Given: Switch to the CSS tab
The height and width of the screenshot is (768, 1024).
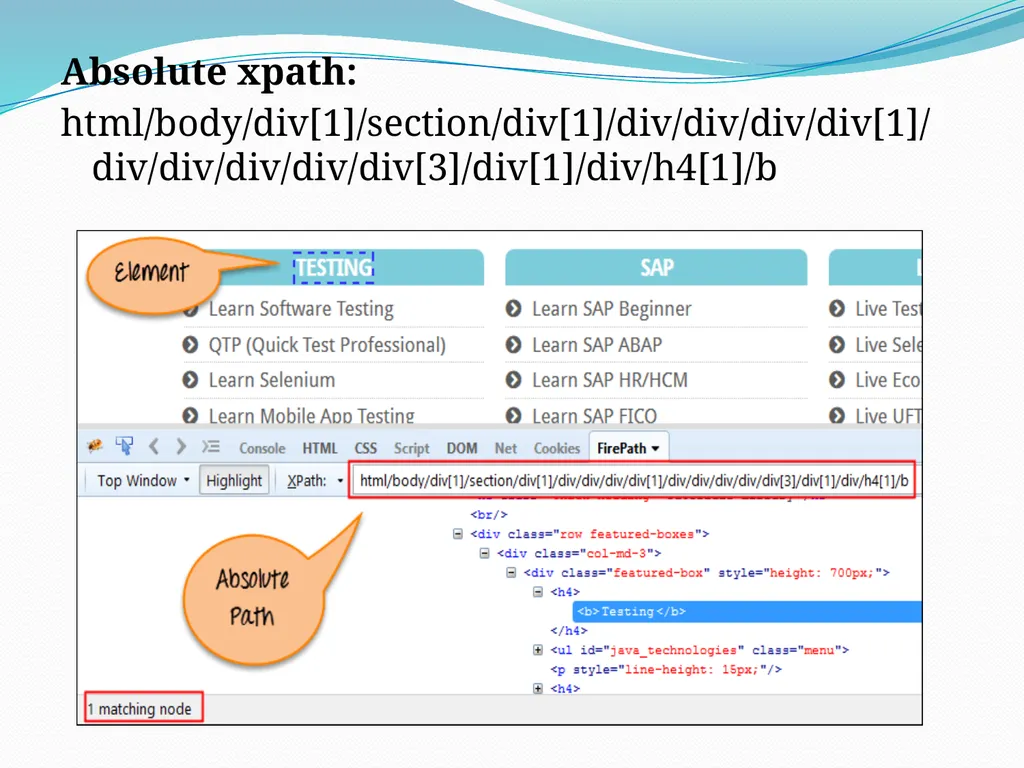Looking at the screenshot, I should coord(366,448).
